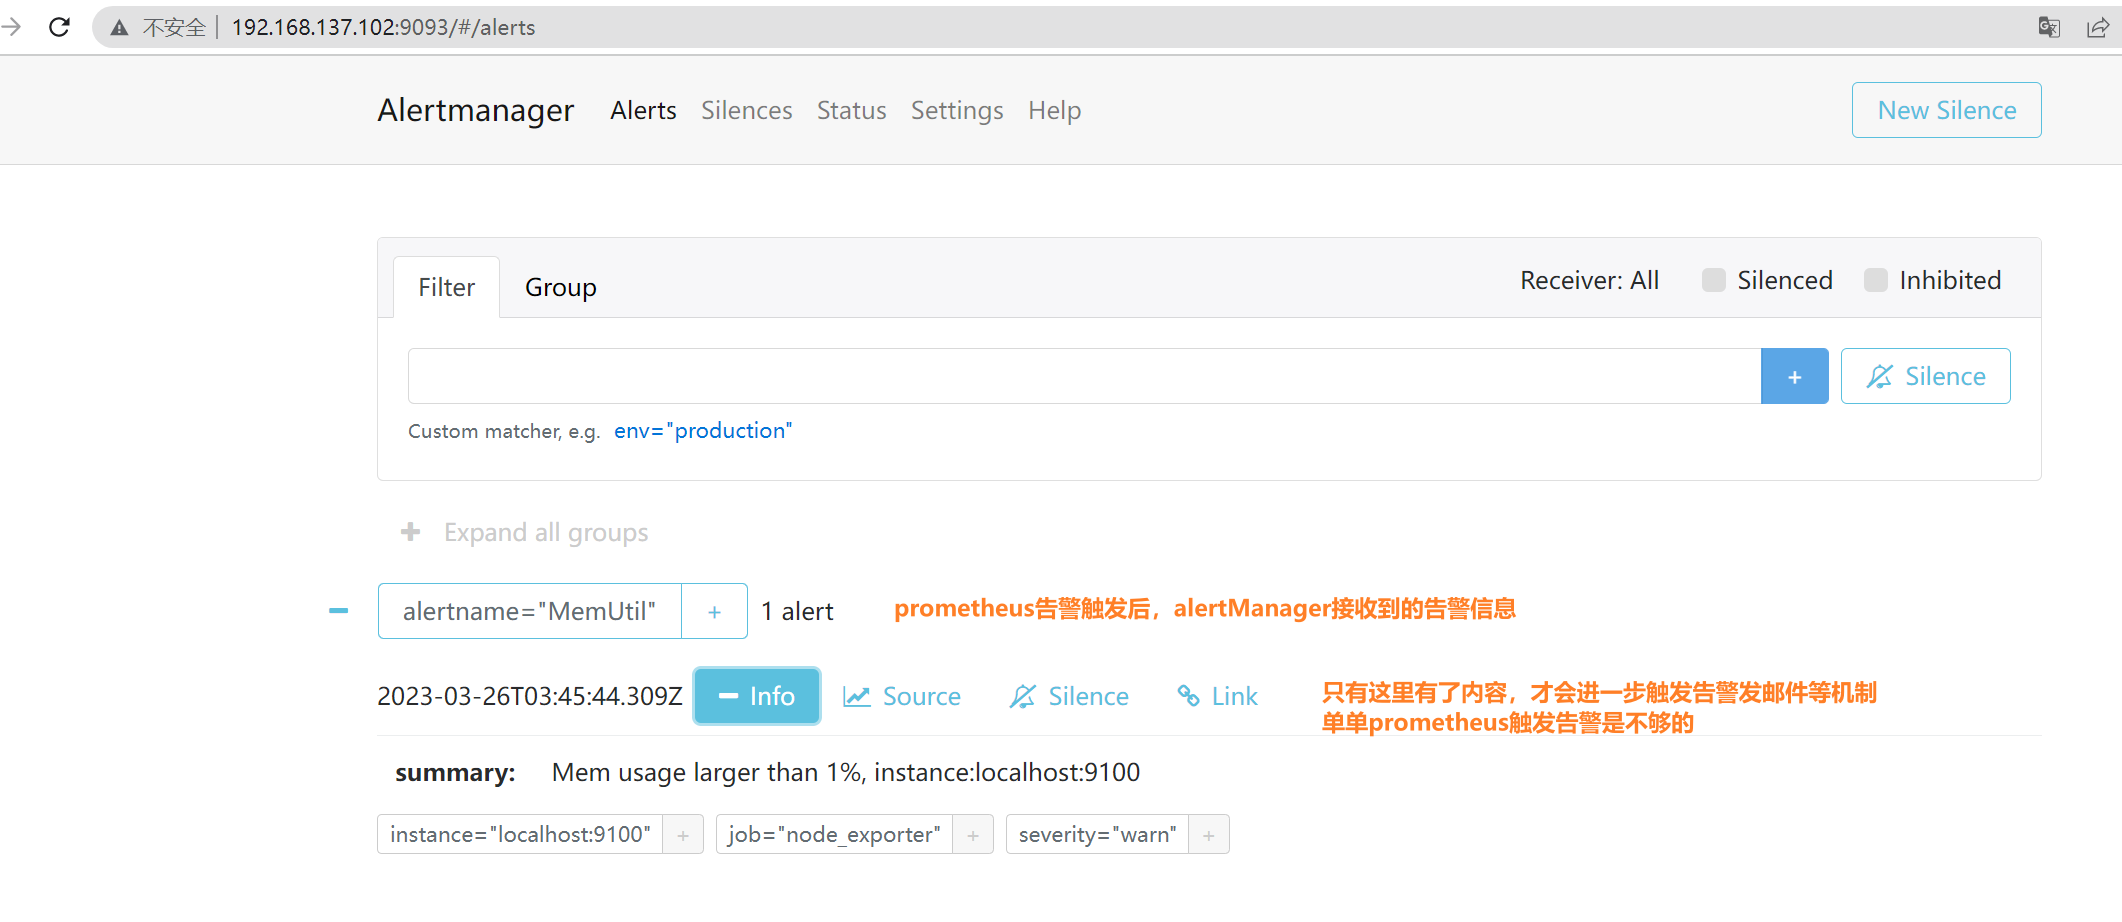Open the Receiver: All selector
Viewport: 2122px width, 922px height.
click(x=1589, y=280)
